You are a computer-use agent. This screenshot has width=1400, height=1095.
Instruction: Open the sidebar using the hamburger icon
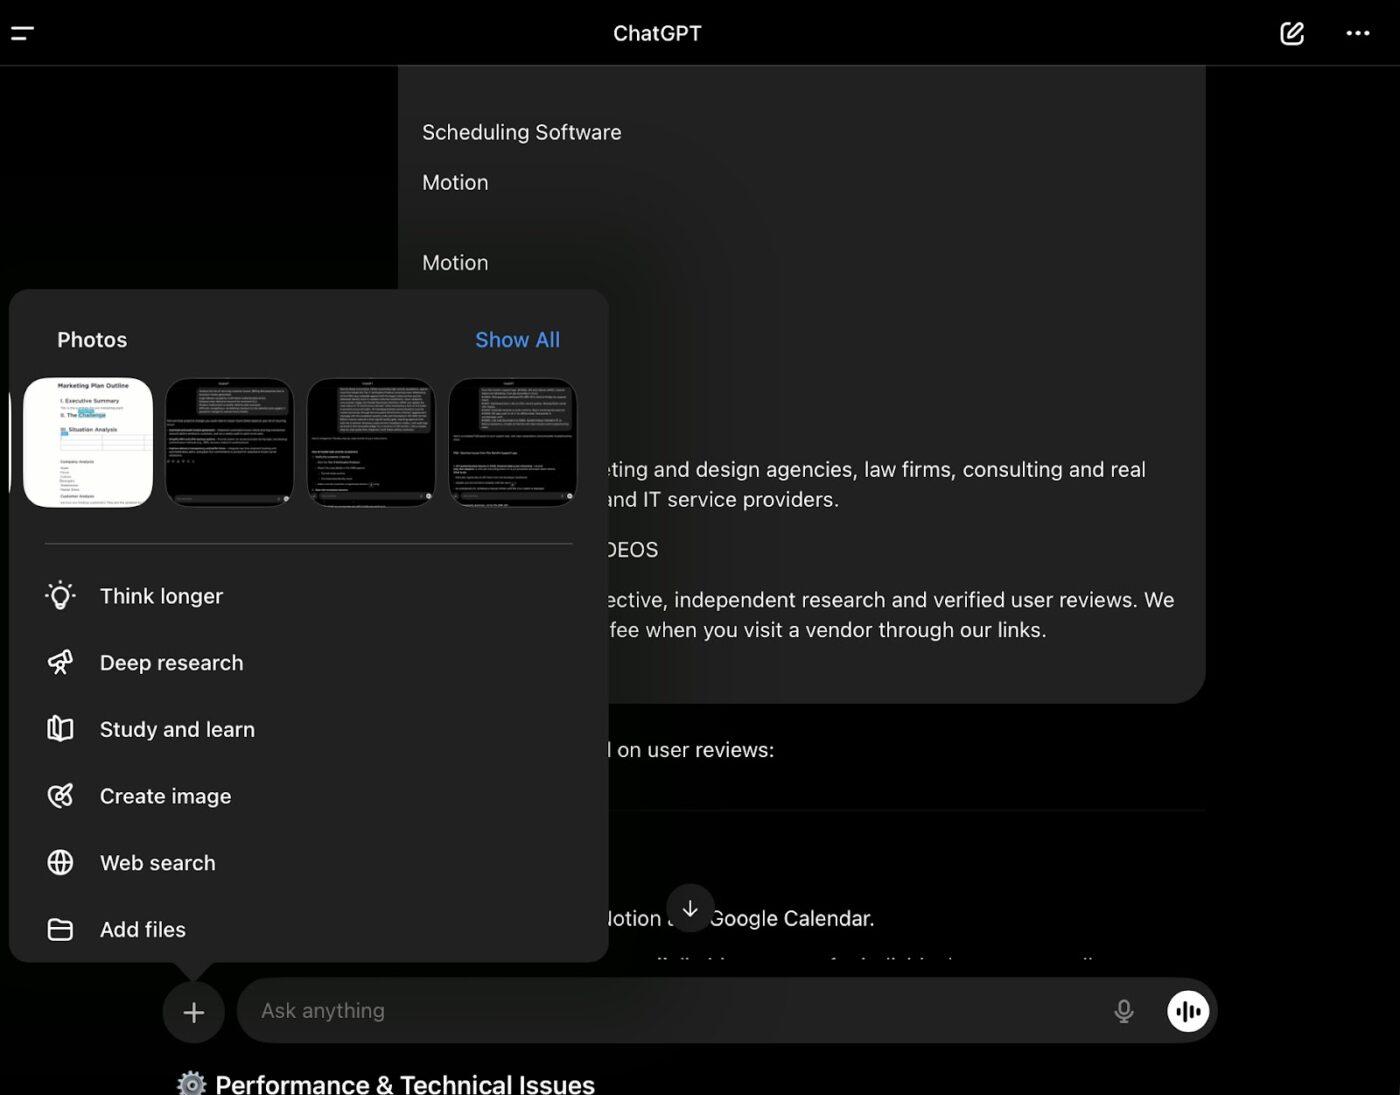[x=20, y=33]
